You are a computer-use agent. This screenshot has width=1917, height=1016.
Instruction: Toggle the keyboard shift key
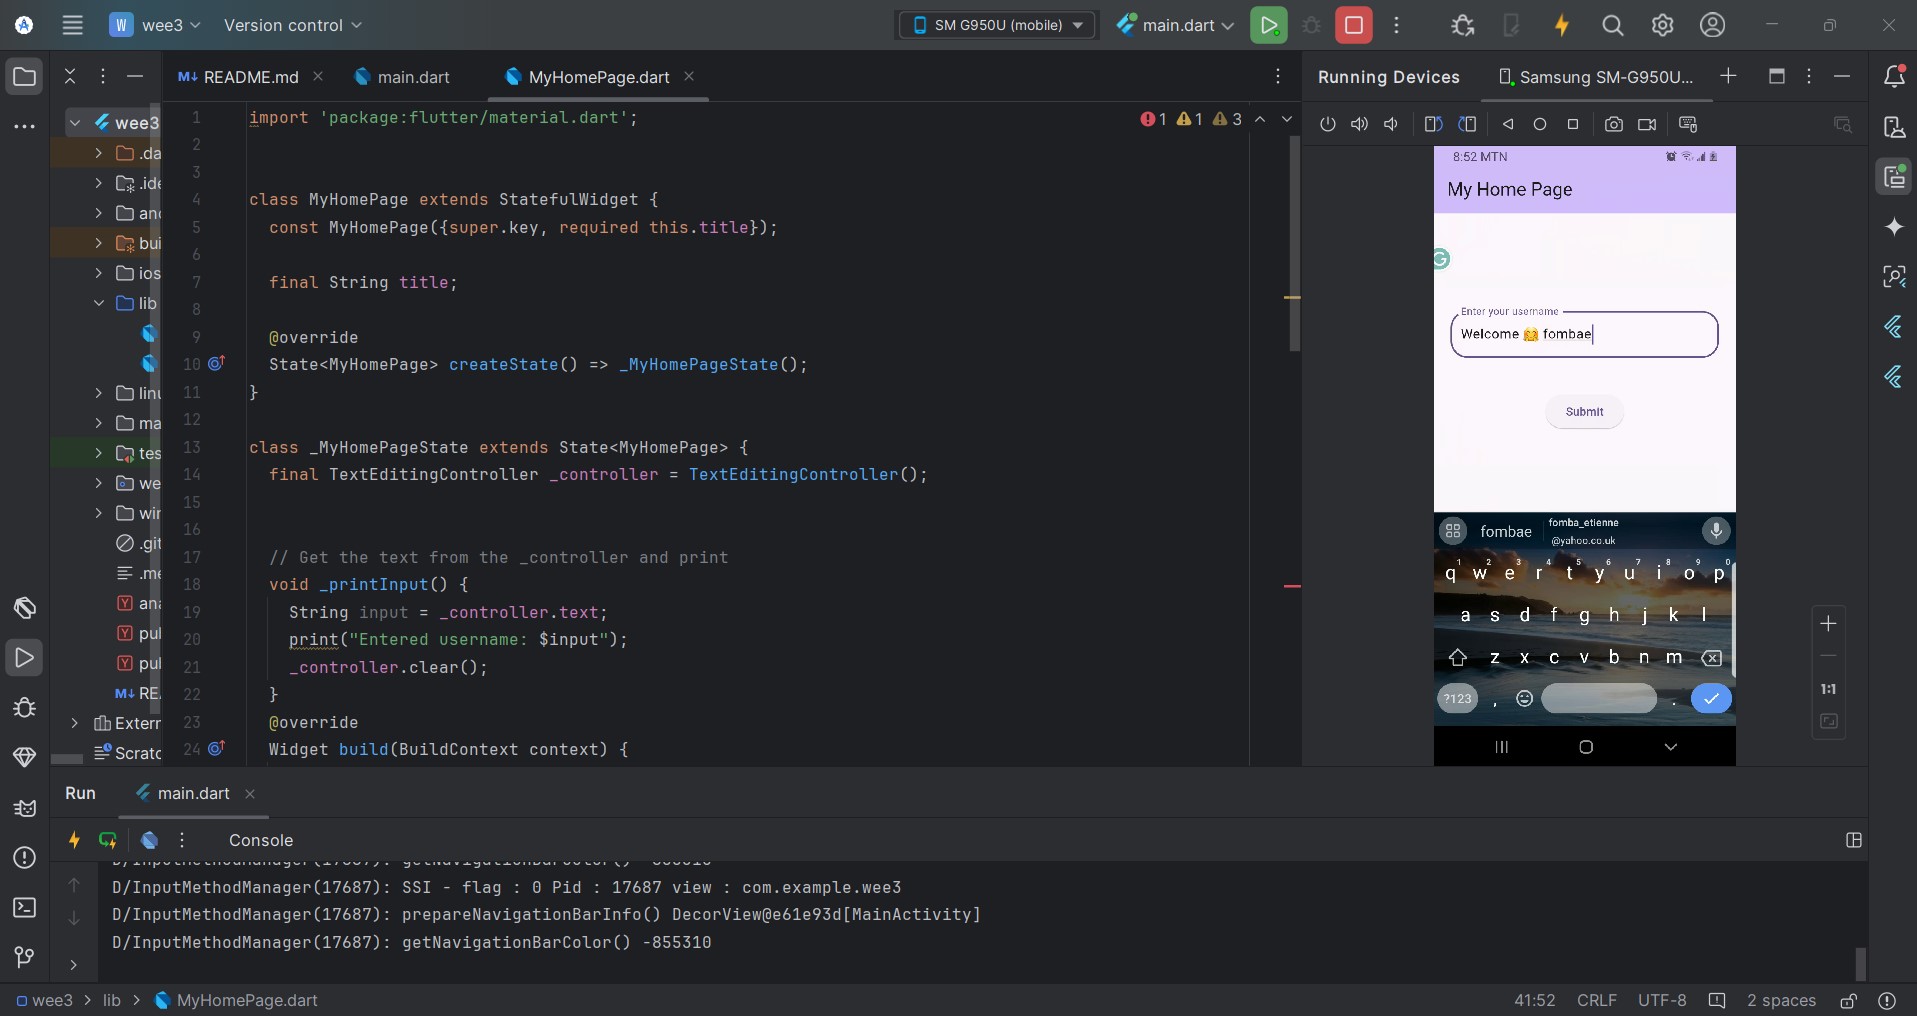tap(1457, 658)
